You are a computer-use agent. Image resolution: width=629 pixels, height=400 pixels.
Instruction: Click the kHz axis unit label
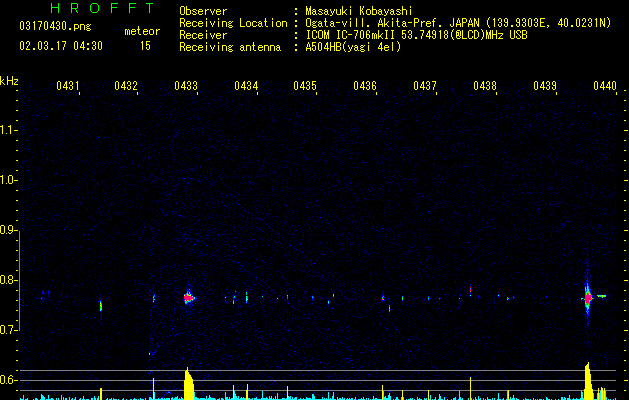[x=9, y=81]
